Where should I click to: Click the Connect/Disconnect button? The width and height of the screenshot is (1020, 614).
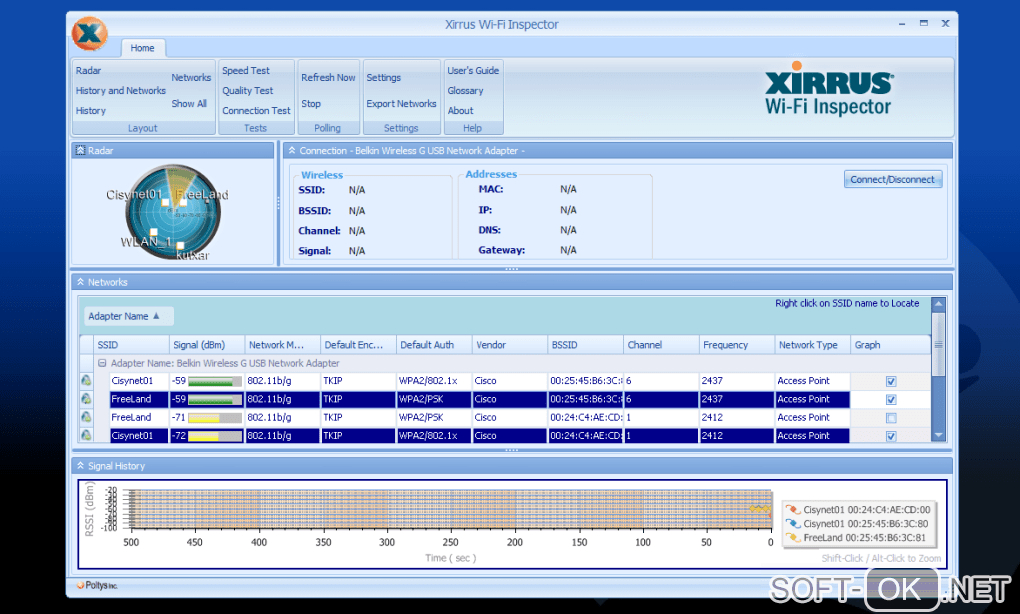[x=892, y=180]
